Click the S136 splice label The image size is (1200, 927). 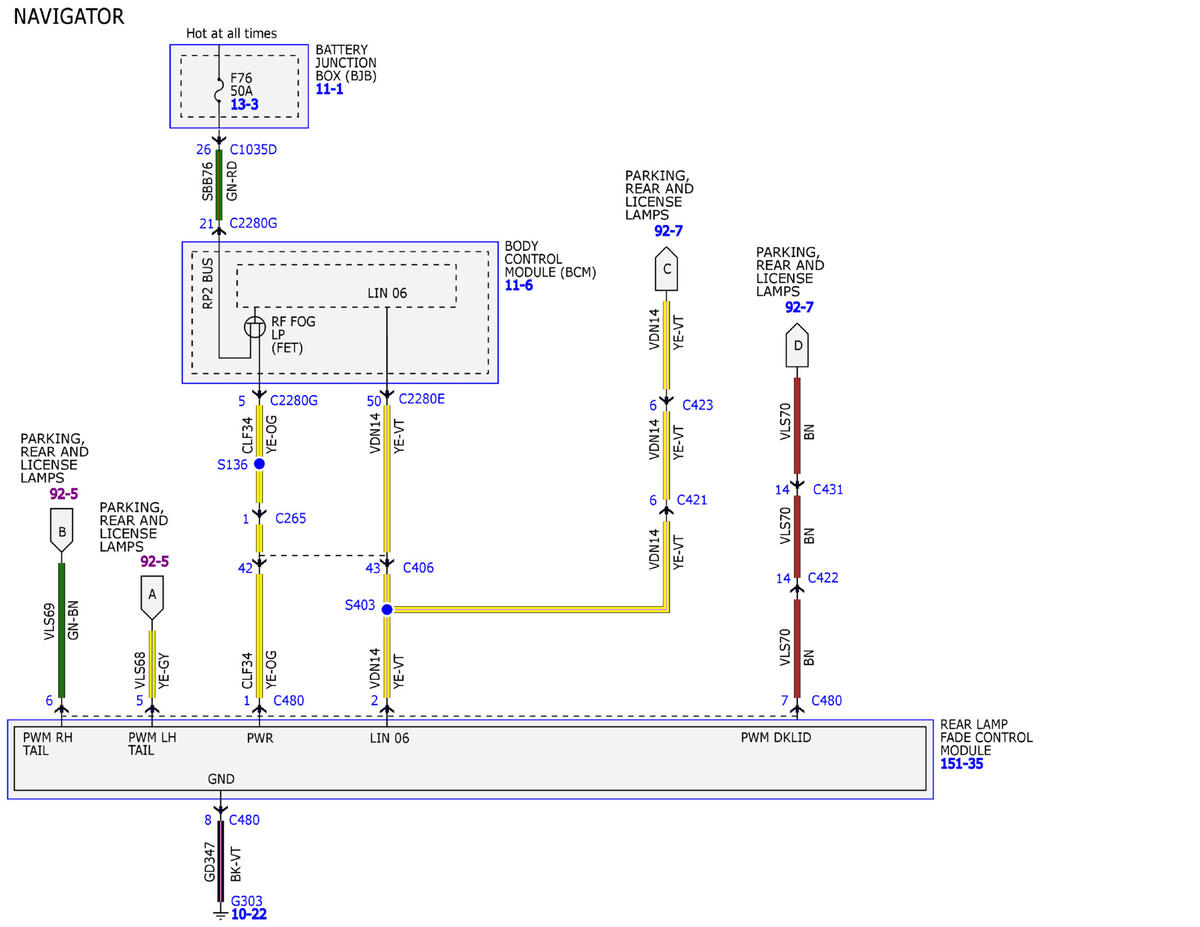pos(231,464)
